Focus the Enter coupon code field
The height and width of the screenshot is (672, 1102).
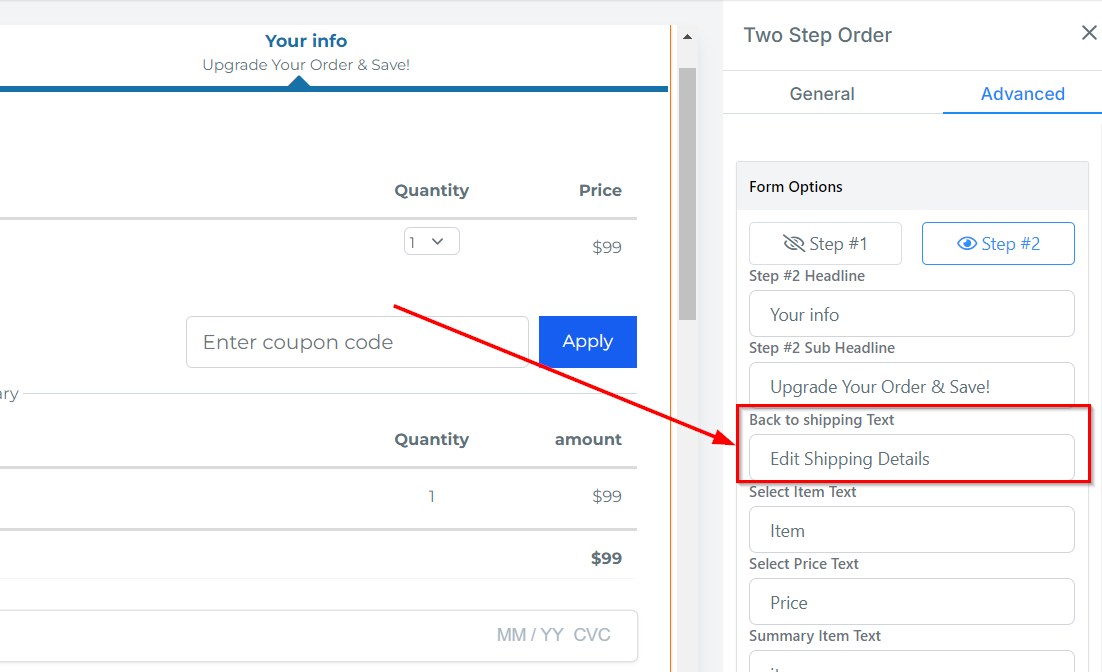tap(357, 342)
